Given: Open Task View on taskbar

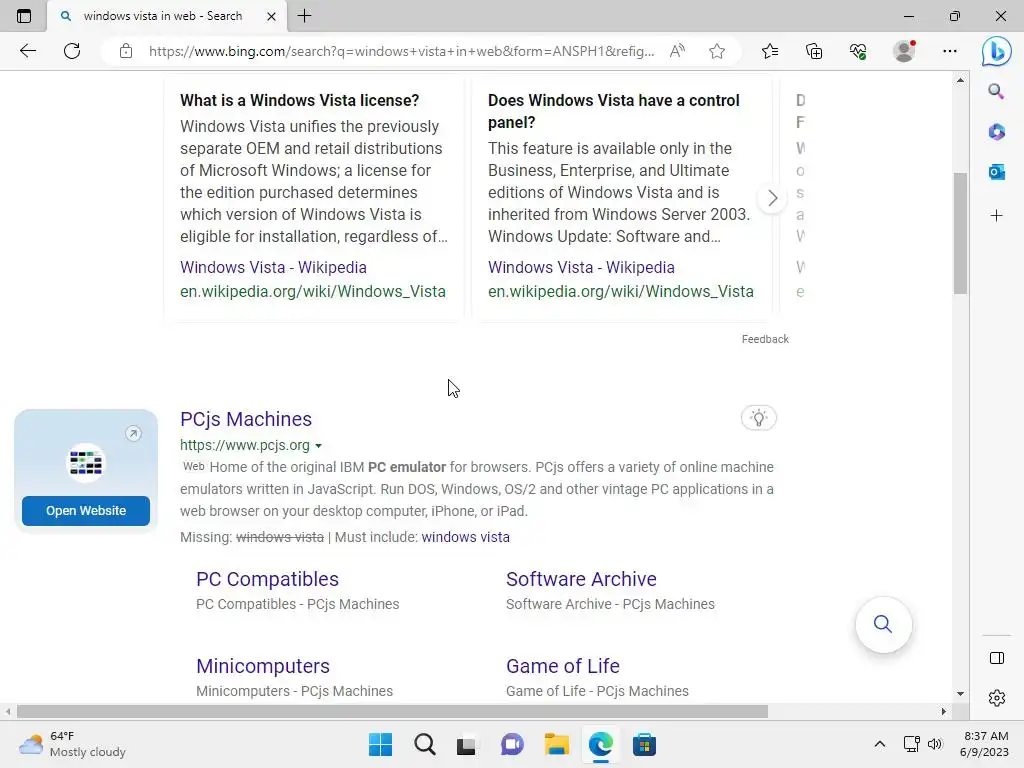Looking at the screenshot, I should [x=466, y=745].
